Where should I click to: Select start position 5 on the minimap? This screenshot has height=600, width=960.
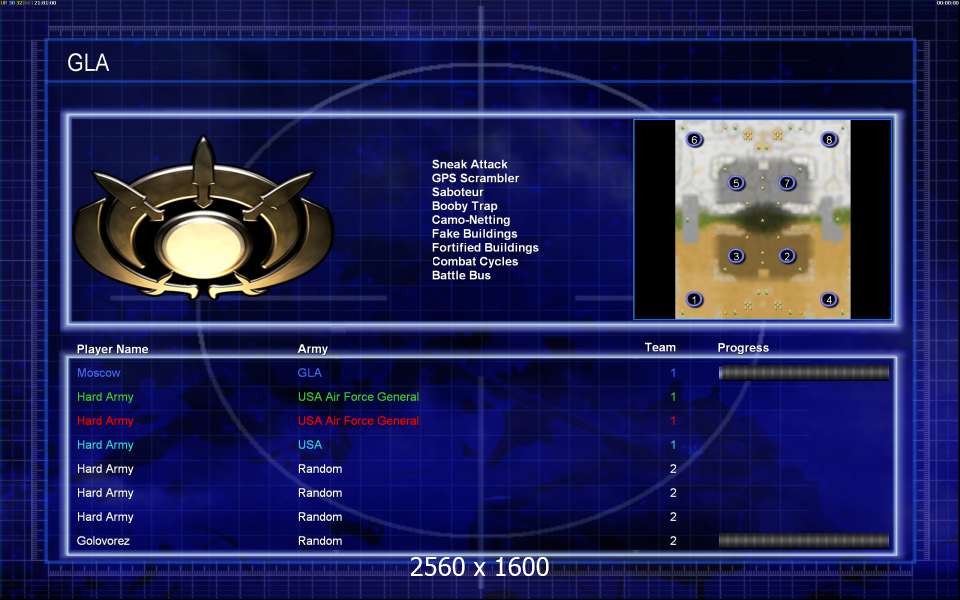pyautogui.click(x=736, y=182)
